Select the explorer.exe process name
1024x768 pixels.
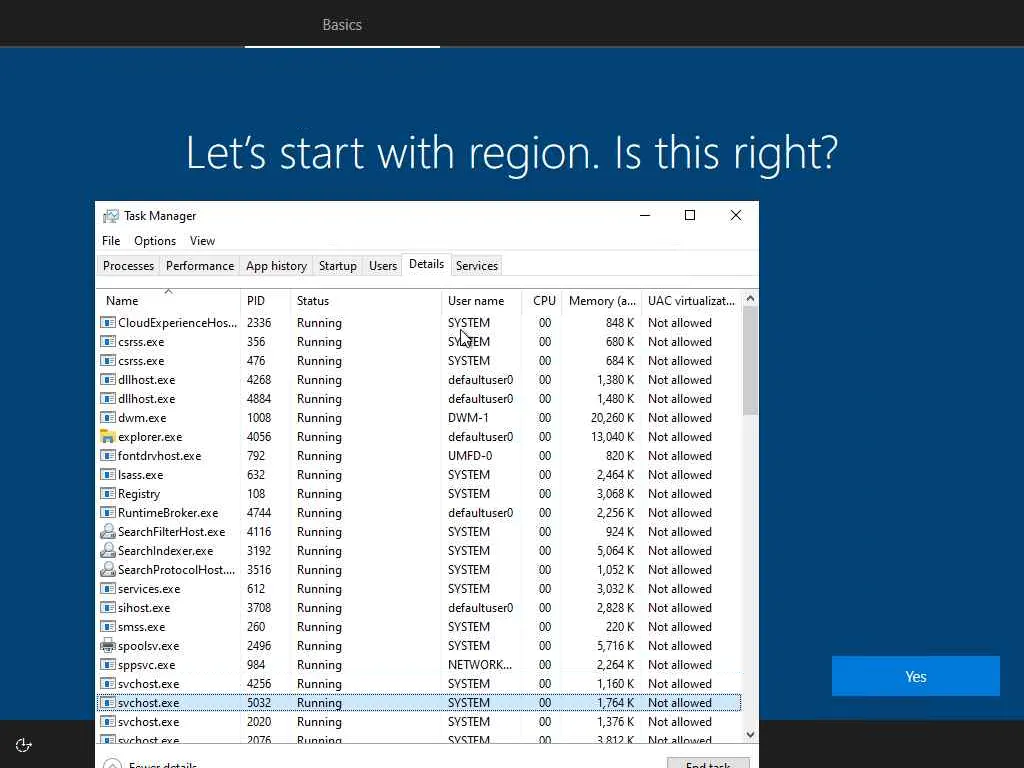150,437
